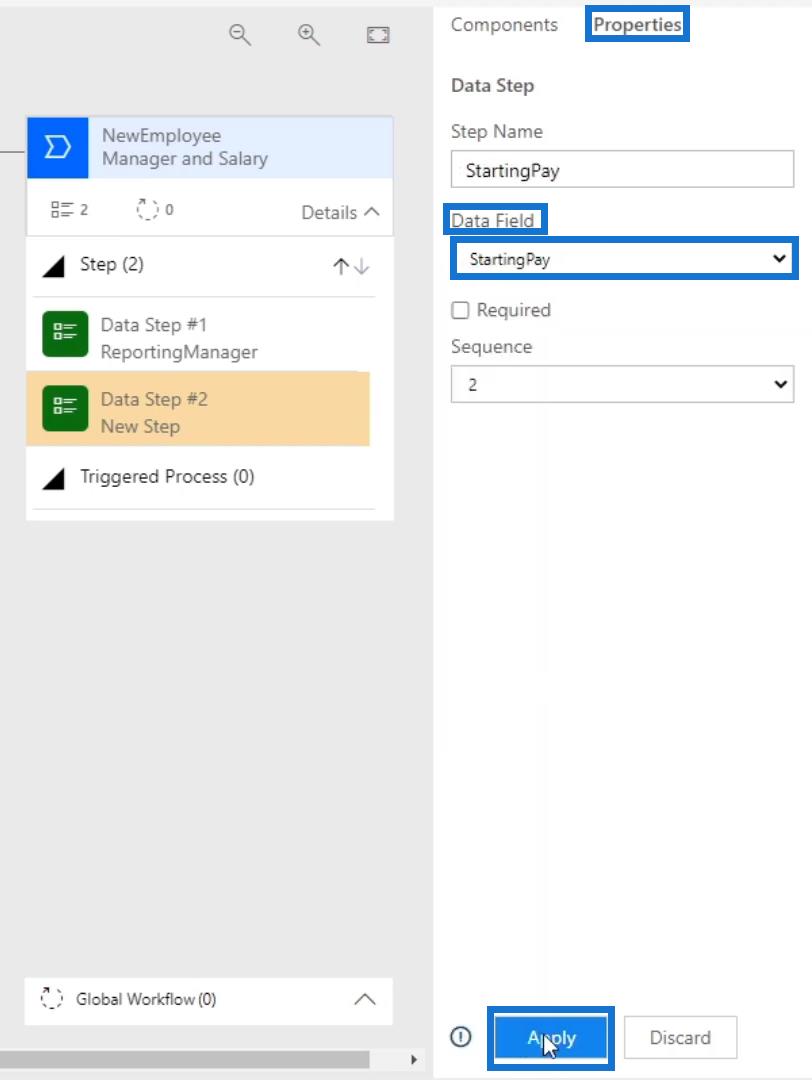Click the info icon beside Apply

pos(461,1037)
